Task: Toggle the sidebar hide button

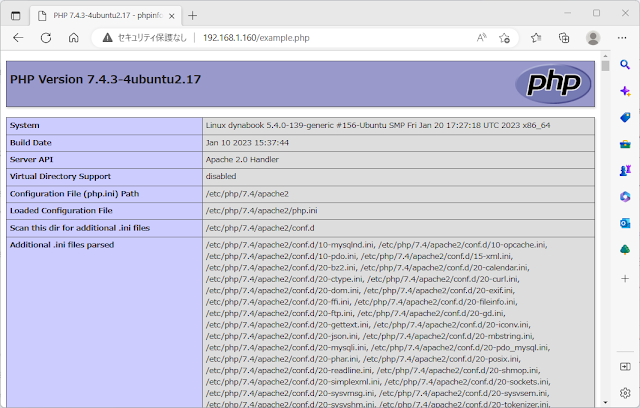Action: point(625,366)
